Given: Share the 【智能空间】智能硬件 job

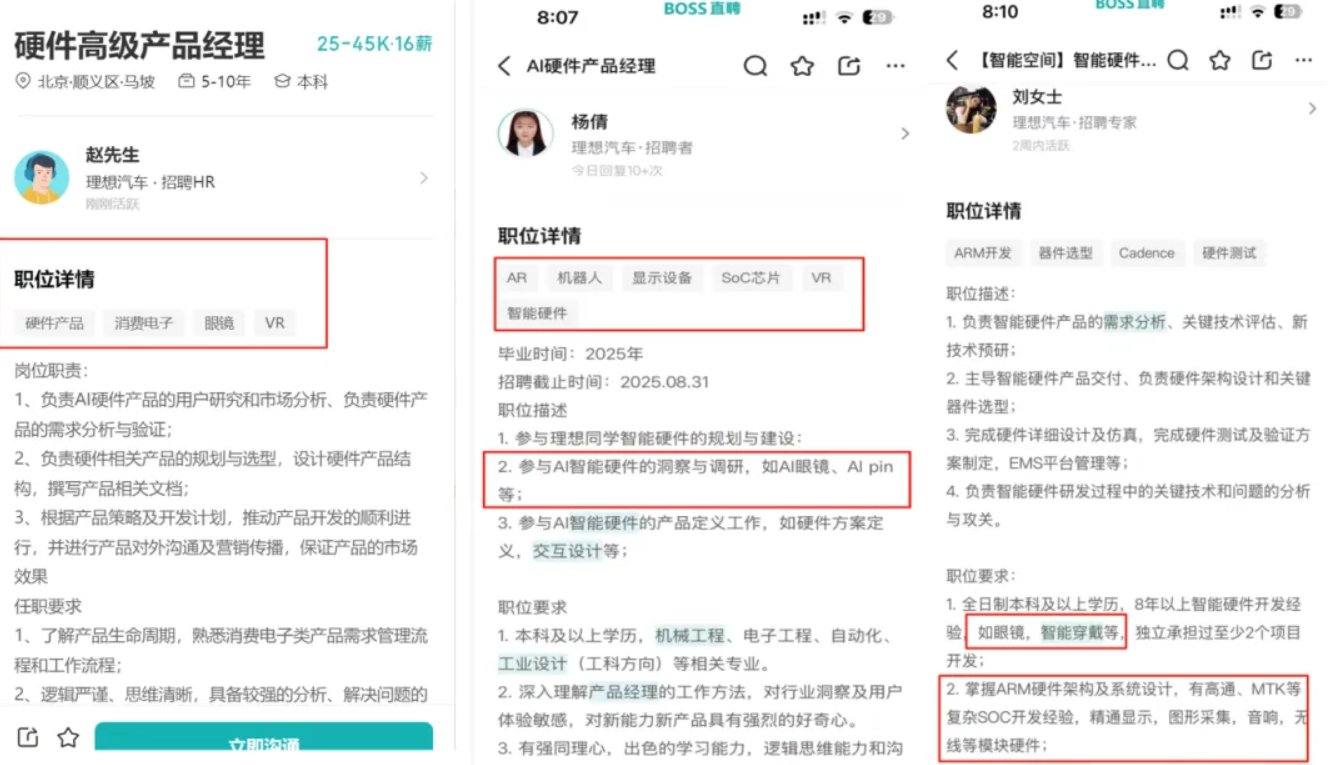Looking at the screenshot, I should [1262, 61].
